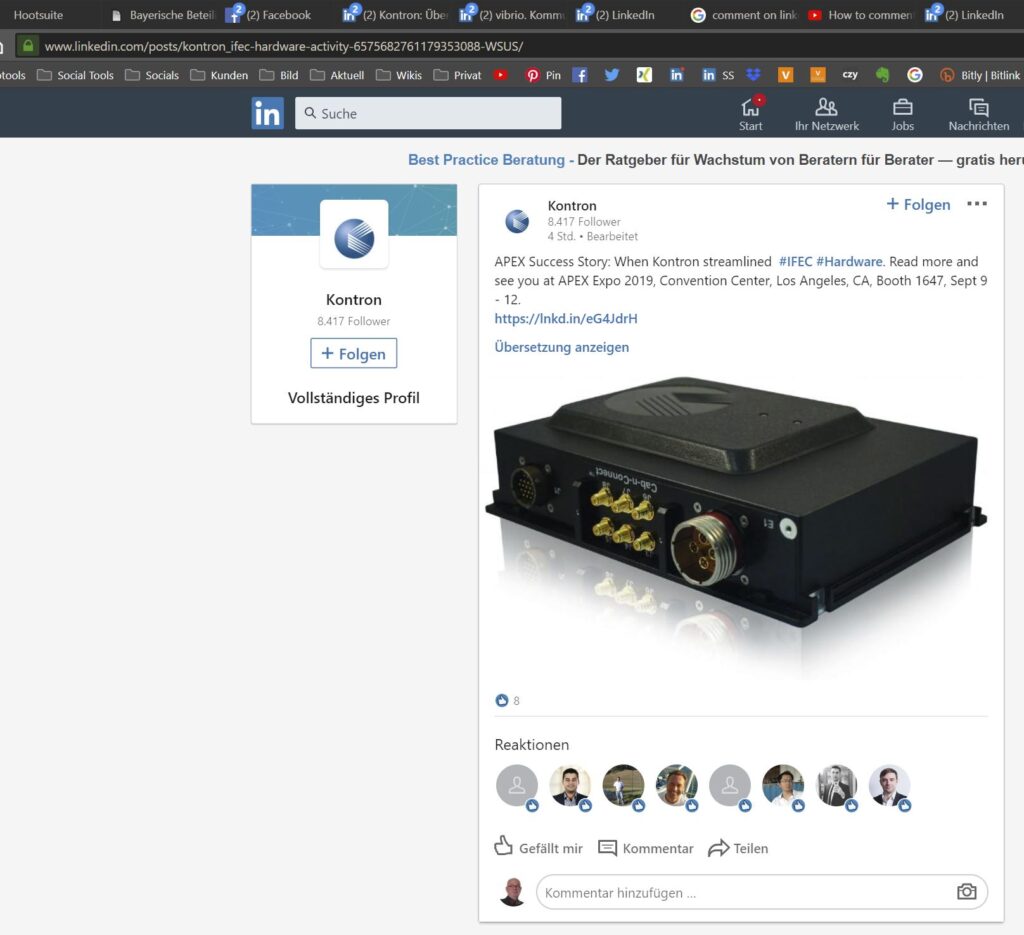Click the Teilen share arrow

coord(718,848)
